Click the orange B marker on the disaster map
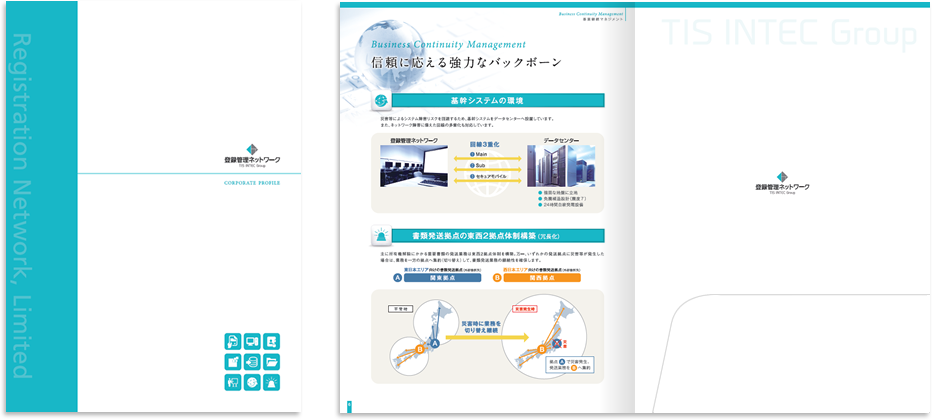Screen dimensions: 932x420 pos(541,350)
